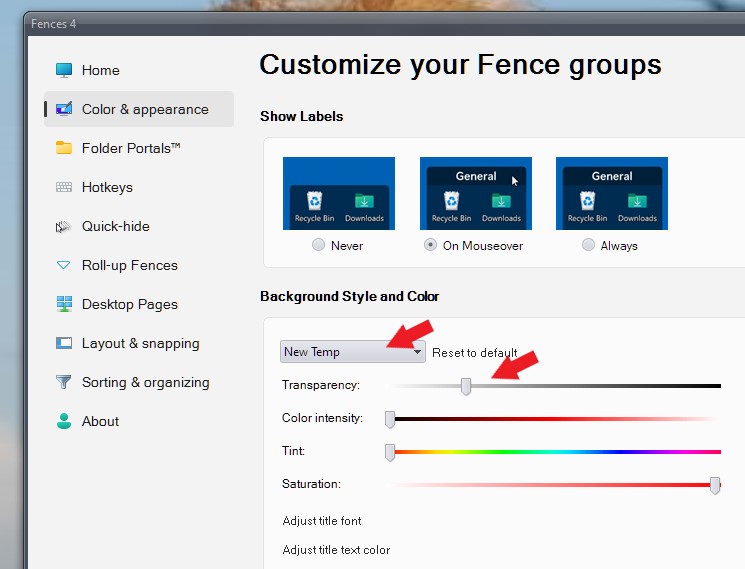Screen dimensions: 745x569
Task: Open the New Temp style dropdown
Action: pyautogui.click(x=353, y=351)
